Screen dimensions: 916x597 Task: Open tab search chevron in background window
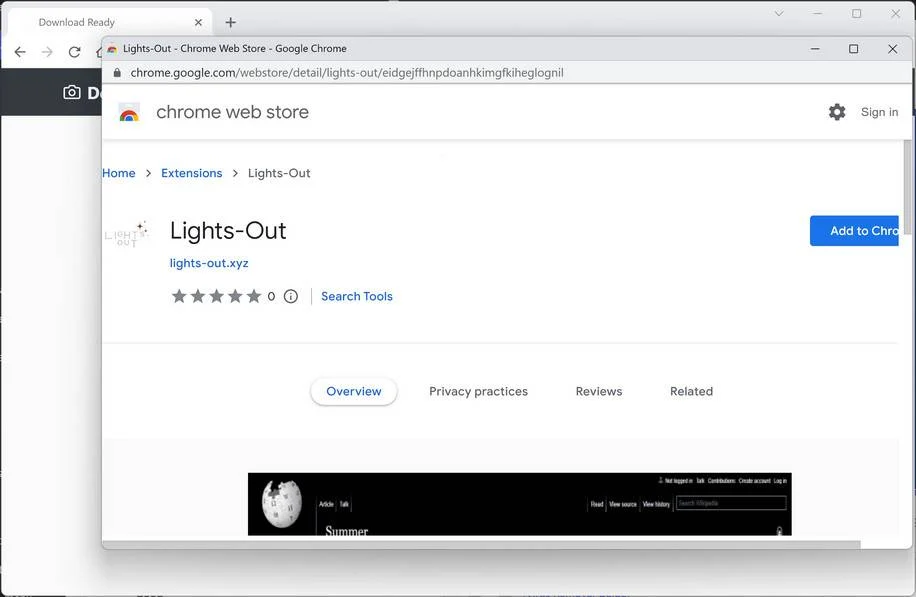[779, 13]
